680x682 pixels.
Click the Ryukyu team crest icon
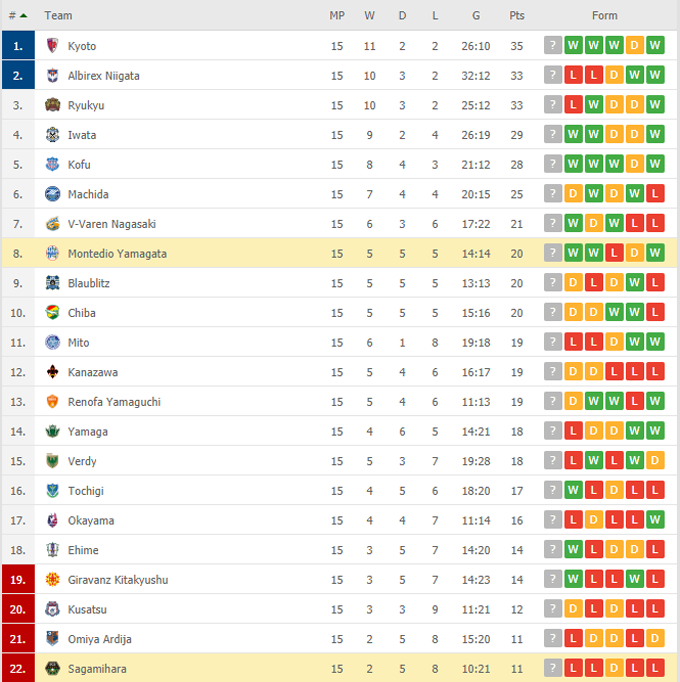53,105
